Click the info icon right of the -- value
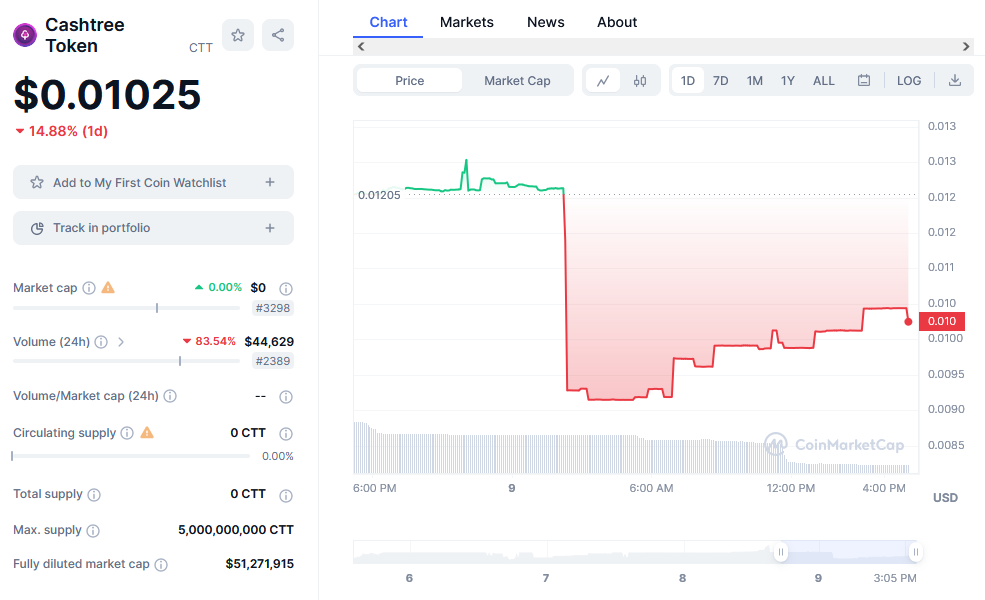The image size is (985, 600). tap(286, 396)
